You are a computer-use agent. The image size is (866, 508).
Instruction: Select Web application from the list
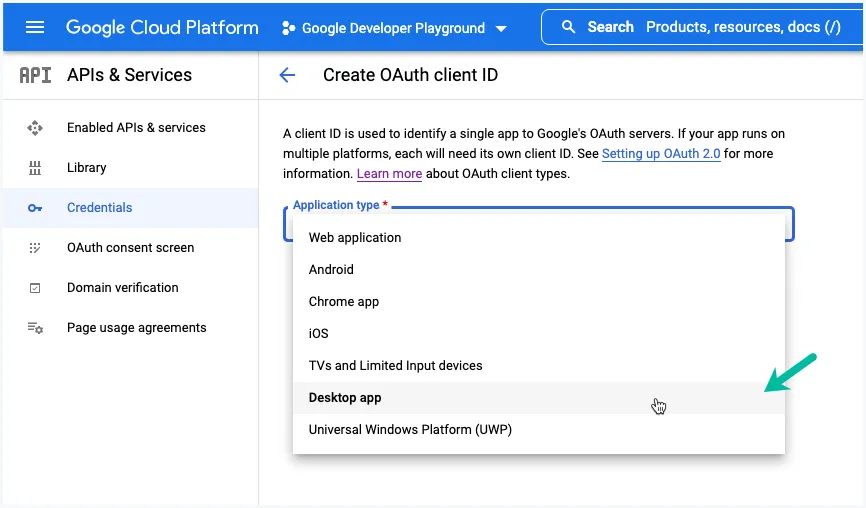coord(355,238)
